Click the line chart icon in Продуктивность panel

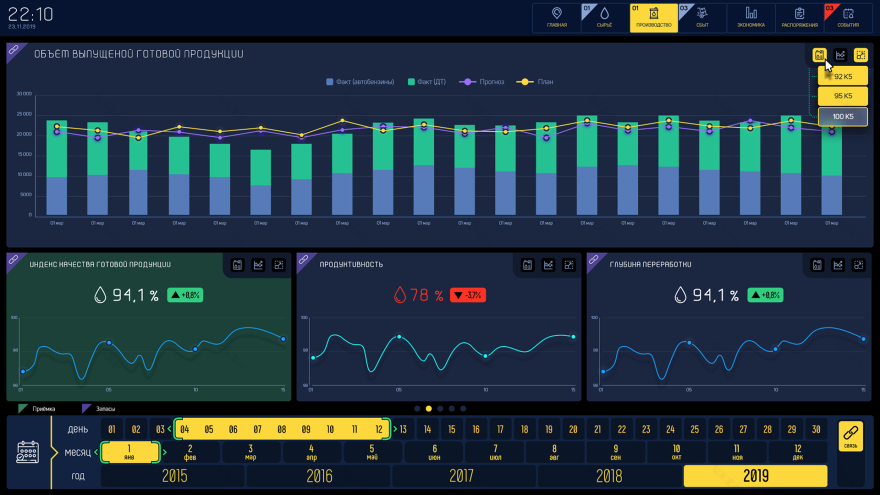(549, 265)
